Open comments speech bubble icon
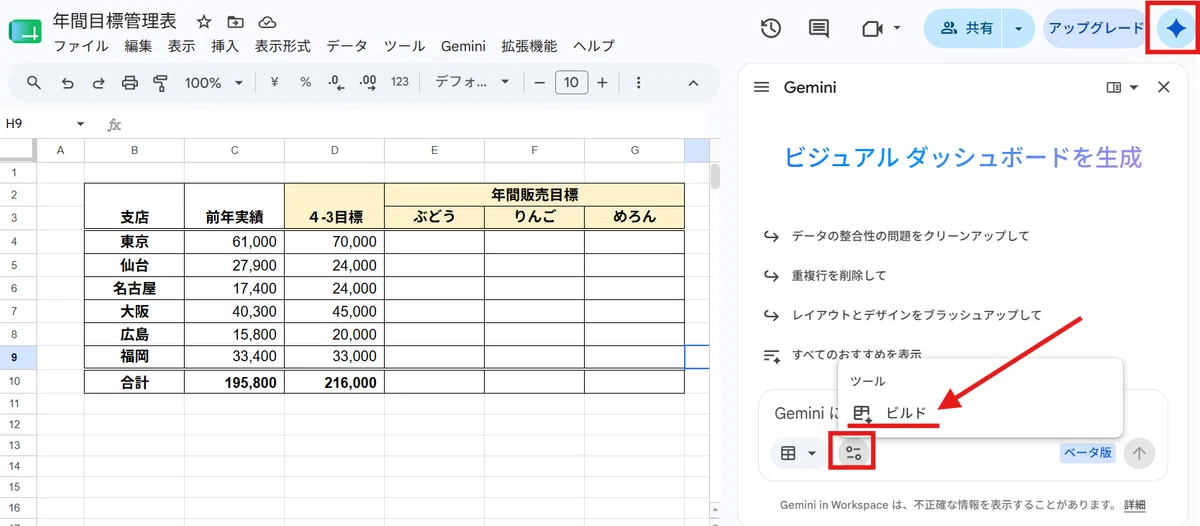This screenshot has height=526, width=1200. point(819,28)
